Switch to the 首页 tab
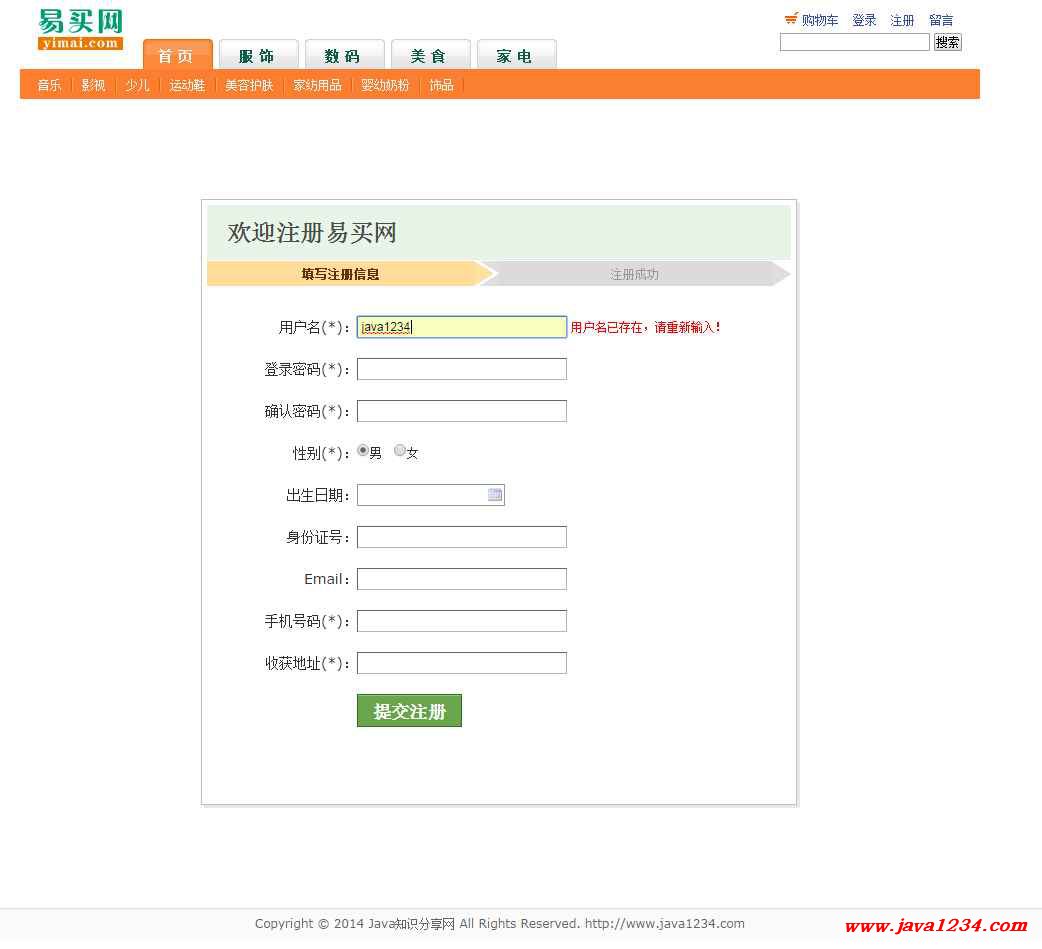This screenshot has height=949, width=1042. coord(177,56)
